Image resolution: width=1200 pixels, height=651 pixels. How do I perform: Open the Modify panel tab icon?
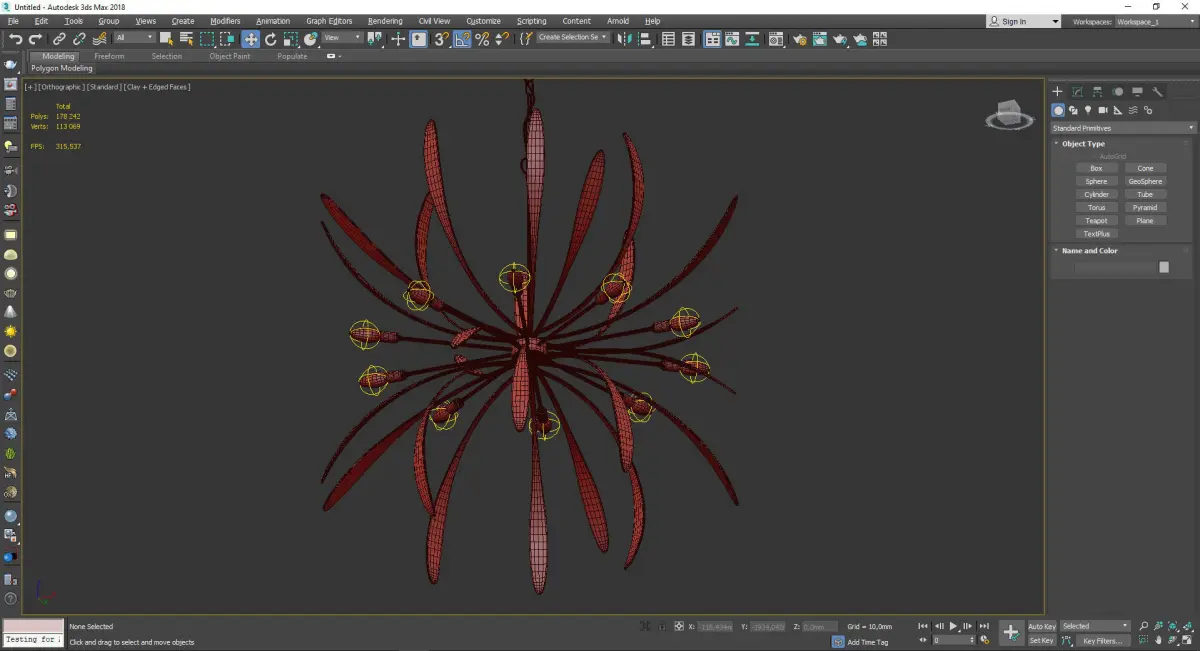coord(1077,91)
